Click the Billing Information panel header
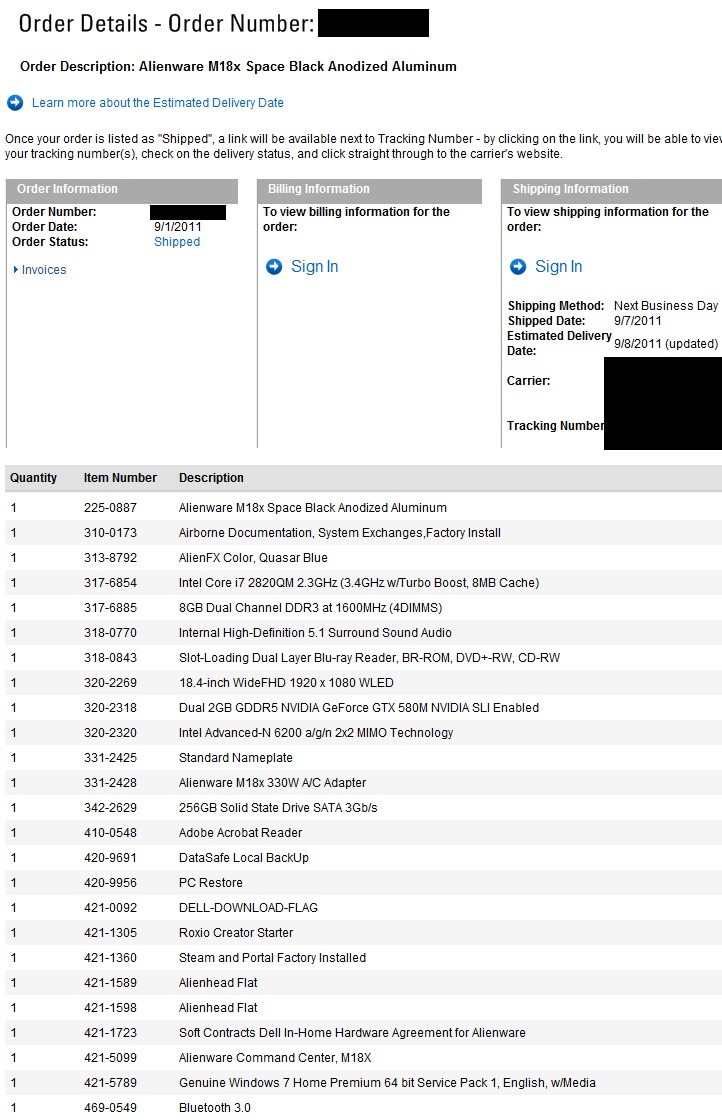This screenshot has width=722, height=1120. pos(370,190)
